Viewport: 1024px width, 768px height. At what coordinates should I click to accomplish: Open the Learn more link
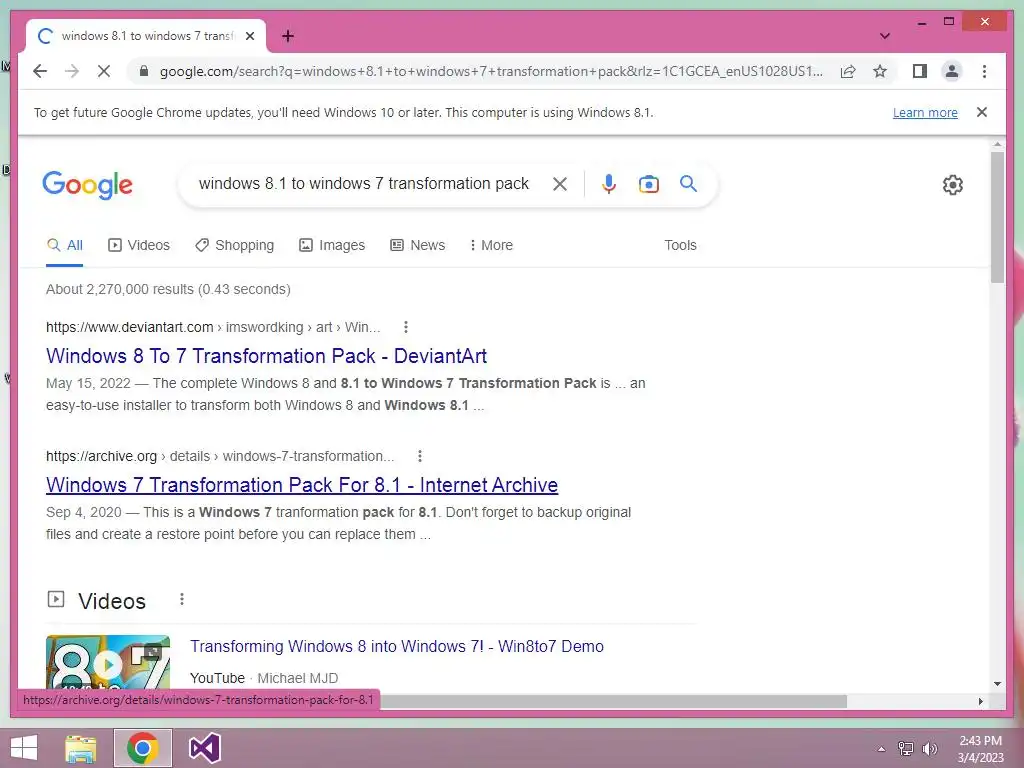point(925,112)
